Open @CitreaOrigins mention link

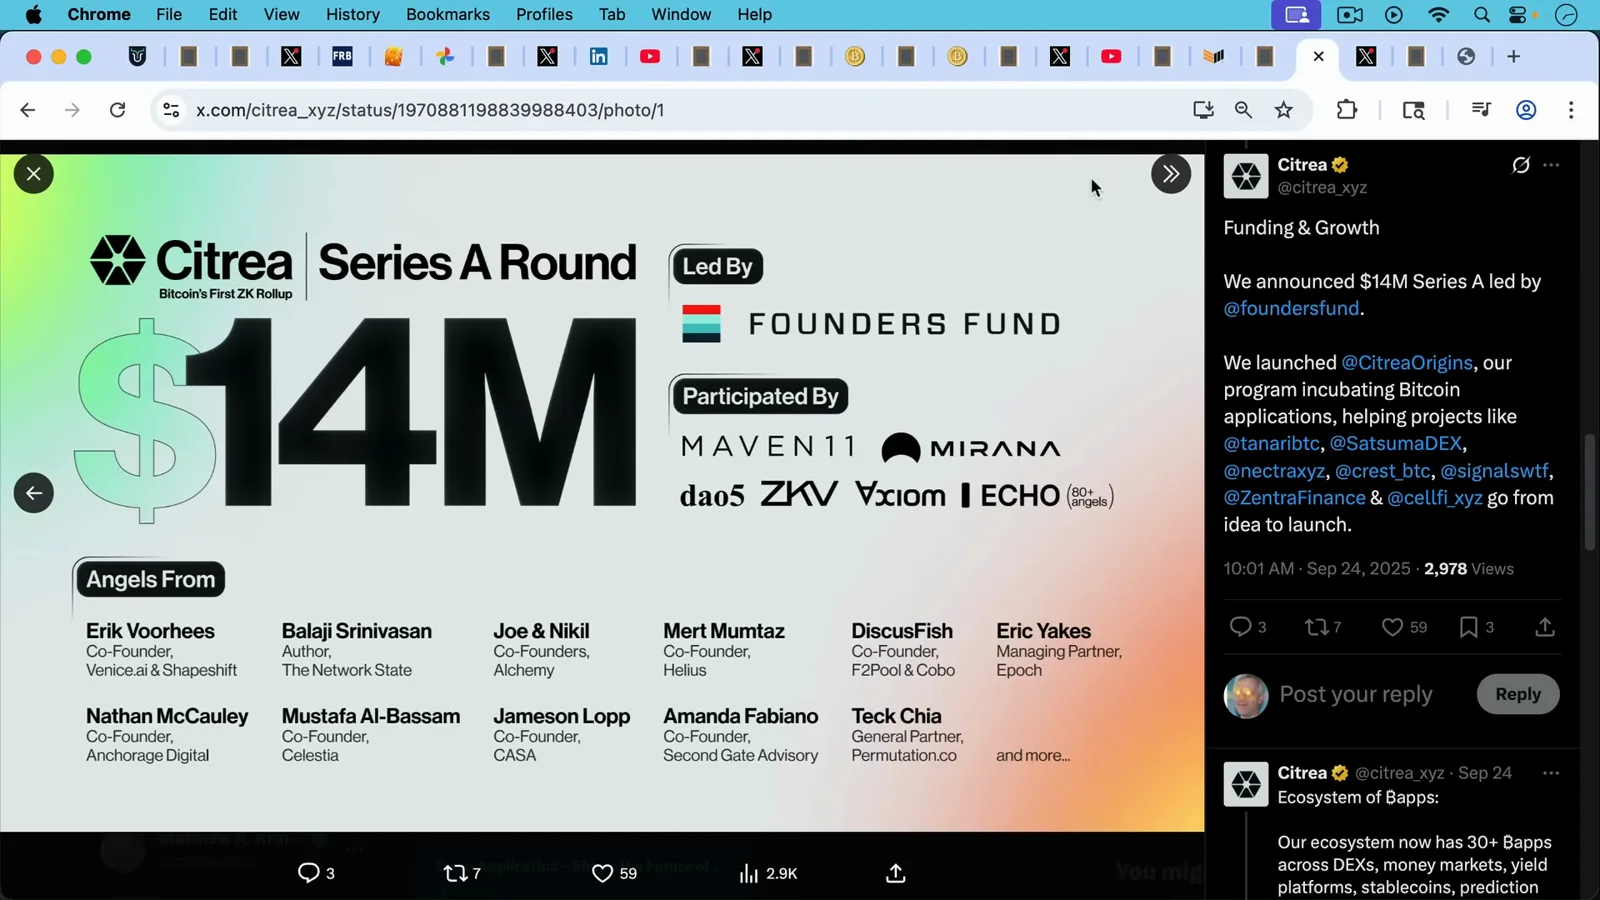tap(1407, 363)
